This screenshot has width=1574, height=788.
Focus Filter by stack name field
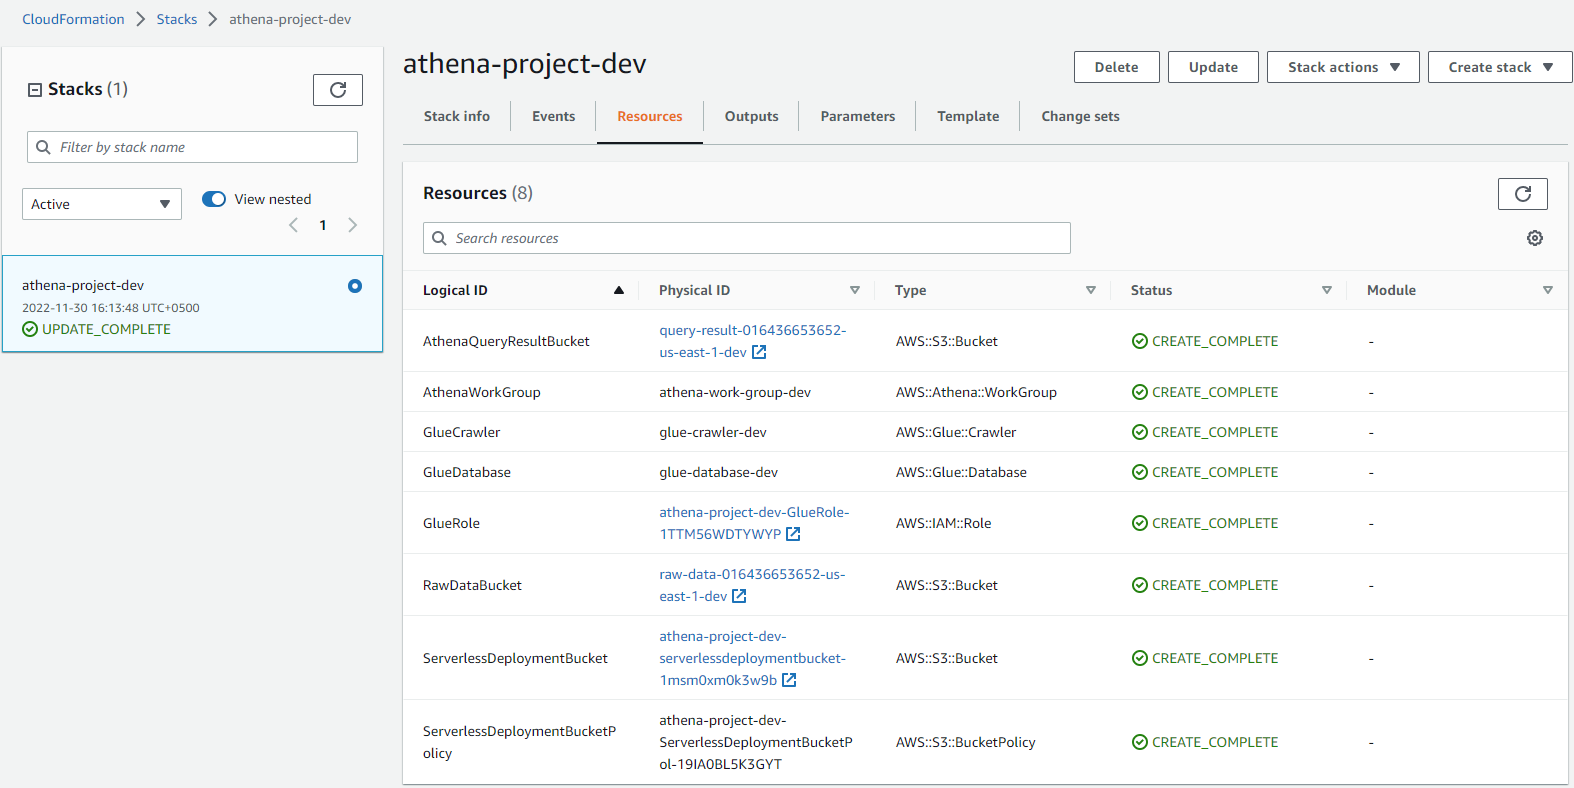pos(192,147)
